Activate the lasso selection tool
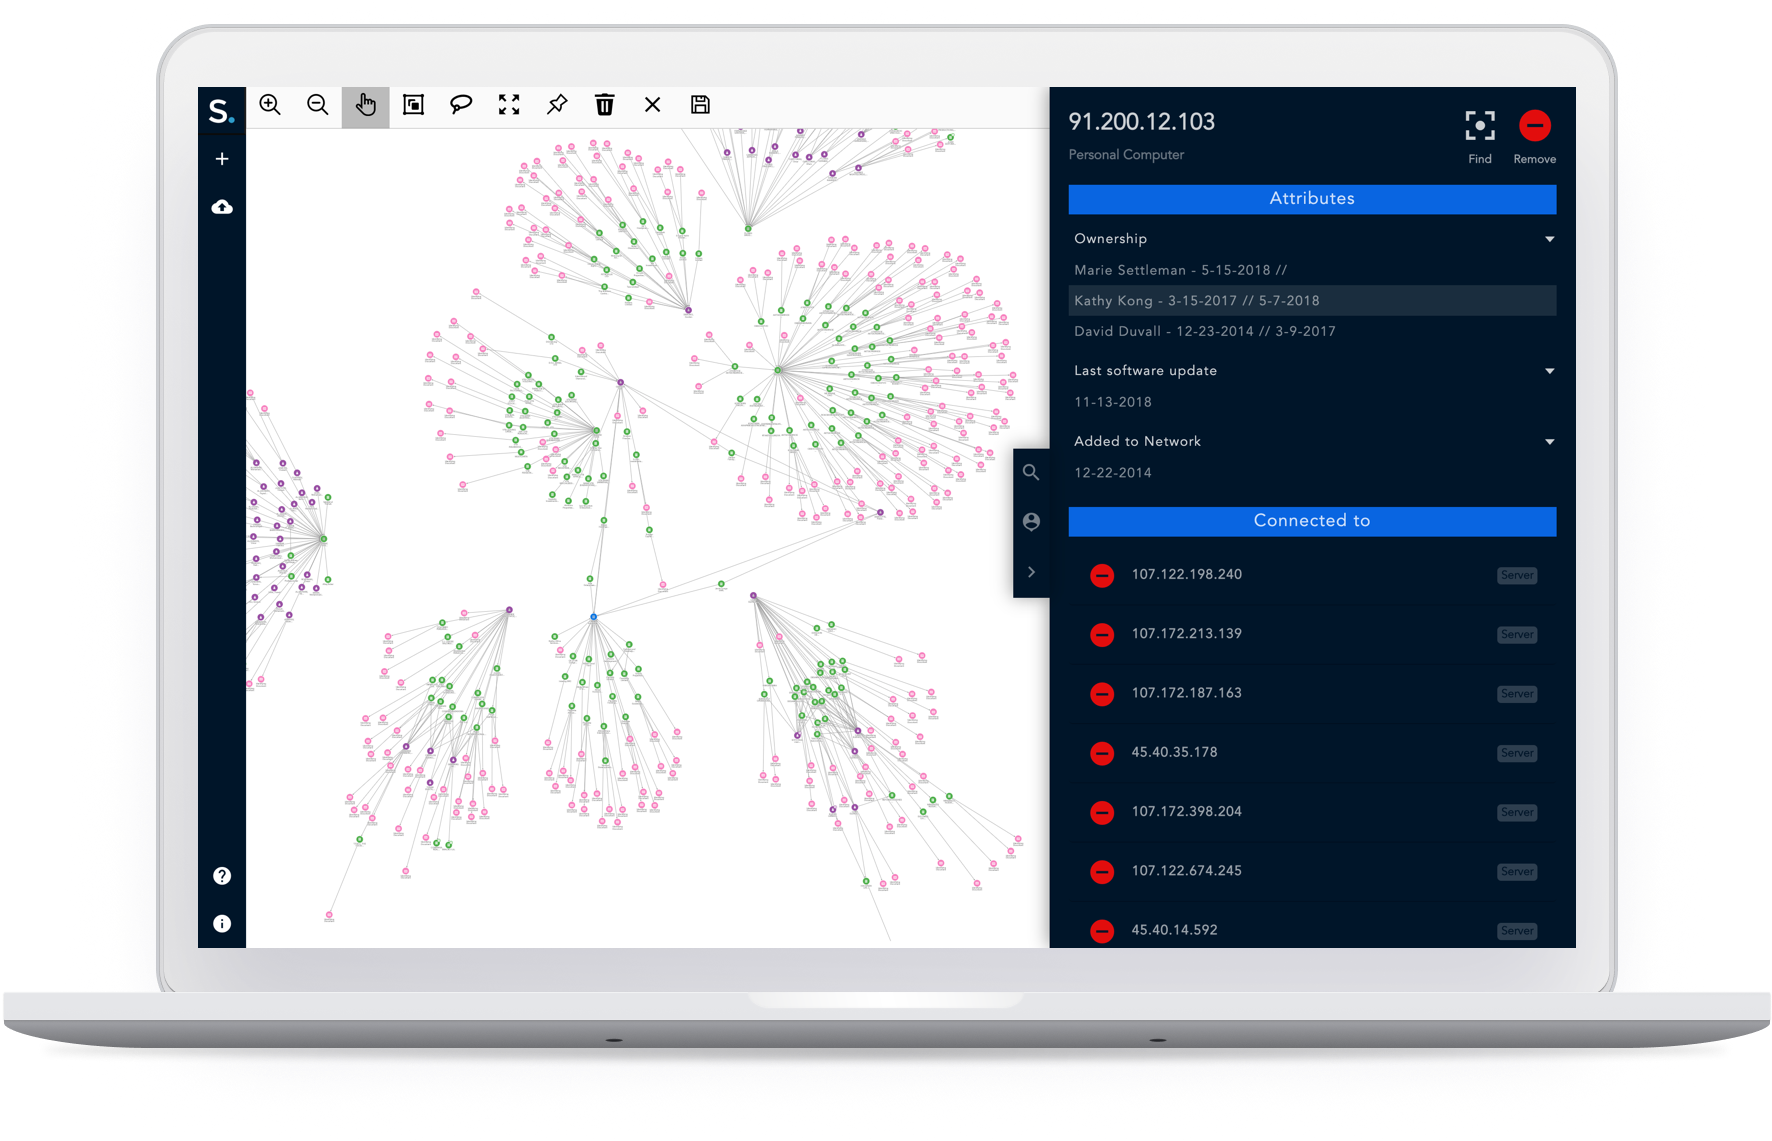 pyautogui.click(x=461, y=105)
